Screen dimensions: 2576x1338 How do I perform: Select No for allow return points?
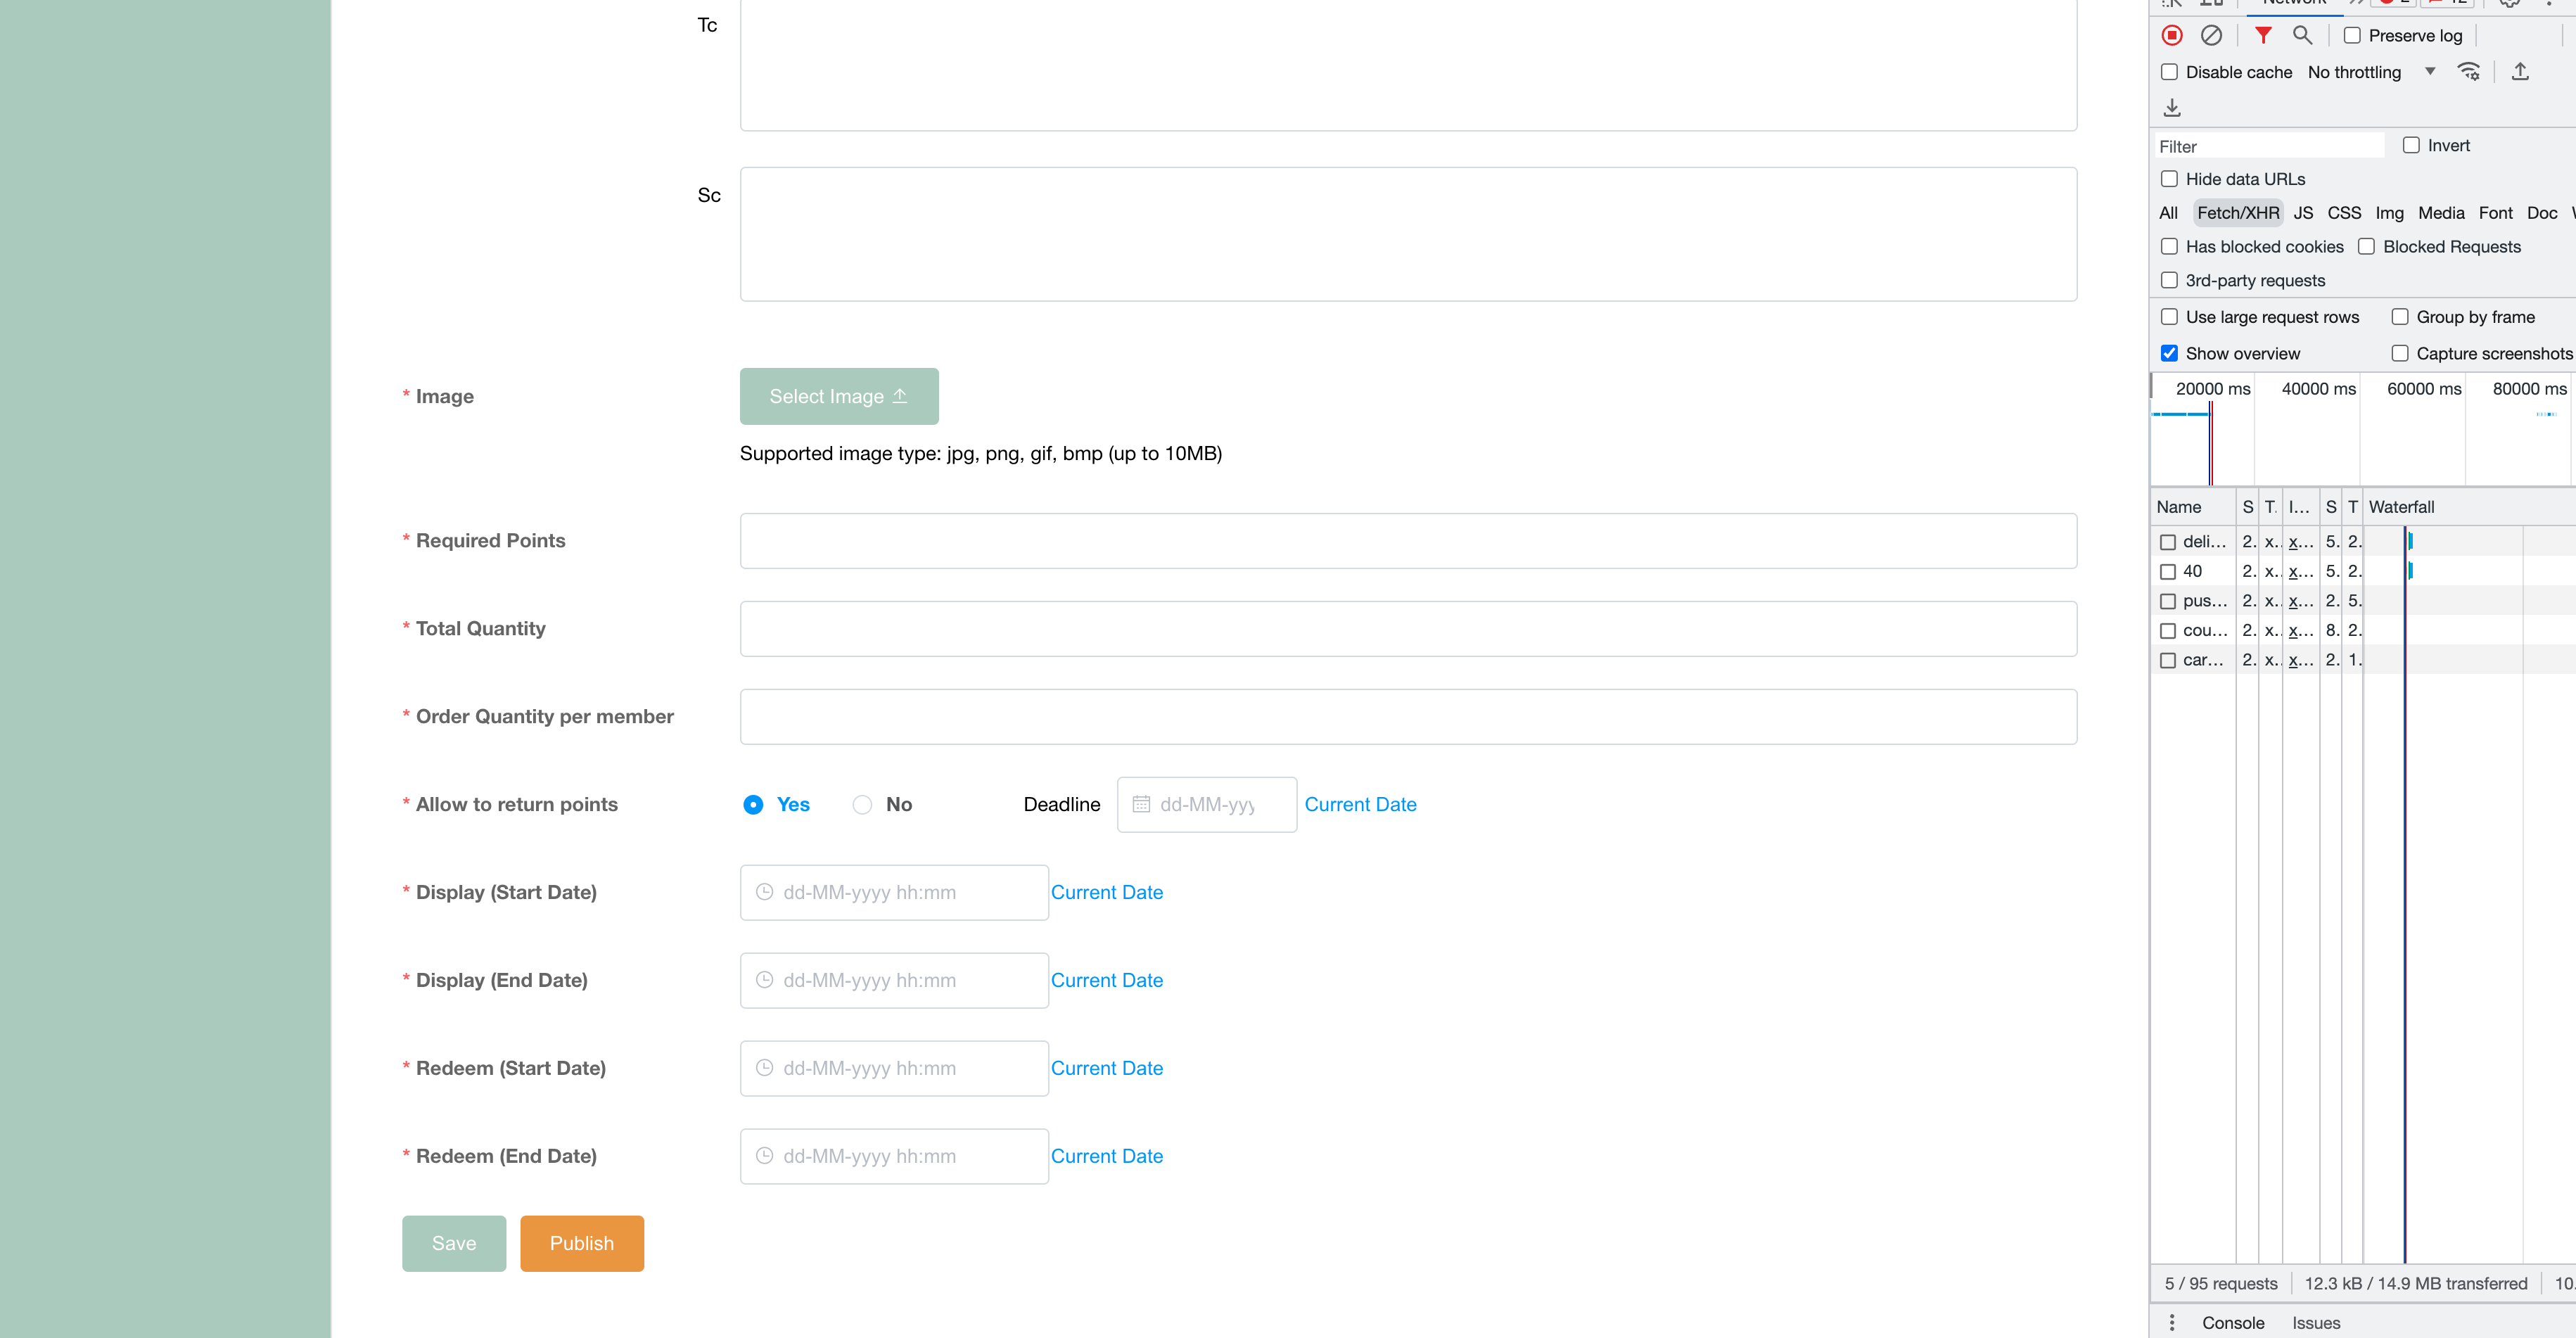coord(862,805)
